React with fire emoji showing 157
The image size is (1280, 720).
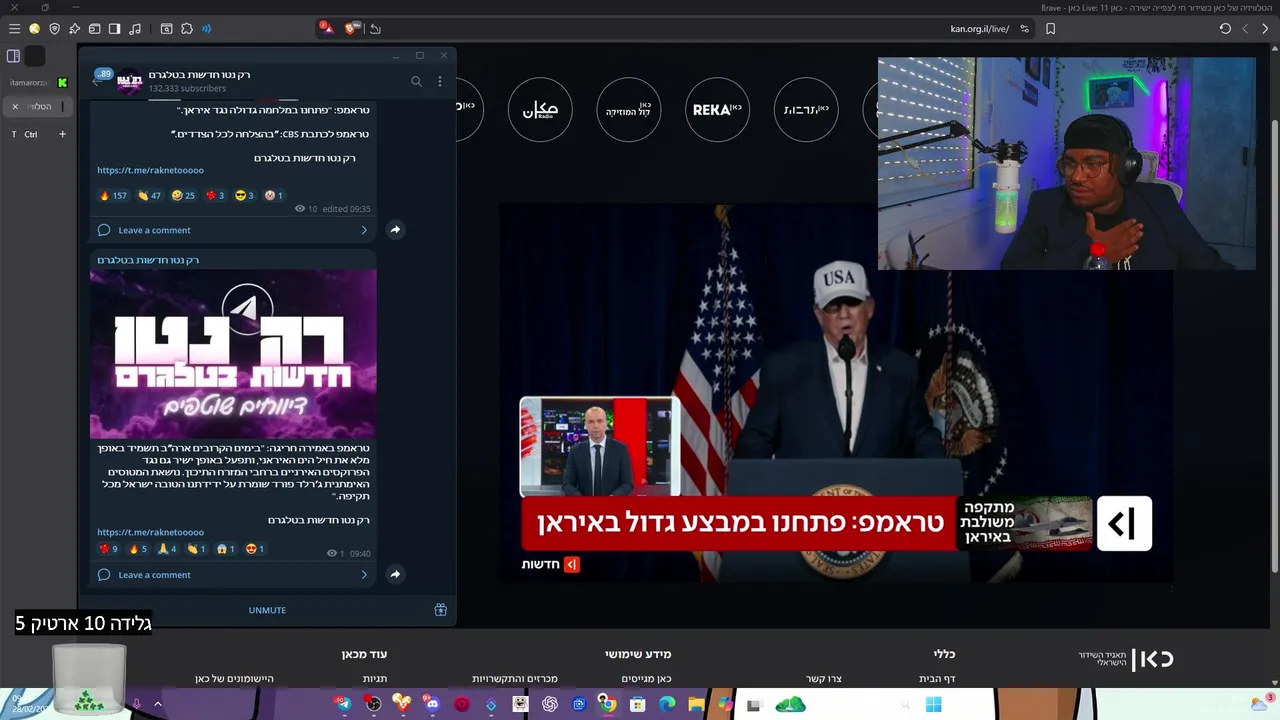(x=113, y=196)
